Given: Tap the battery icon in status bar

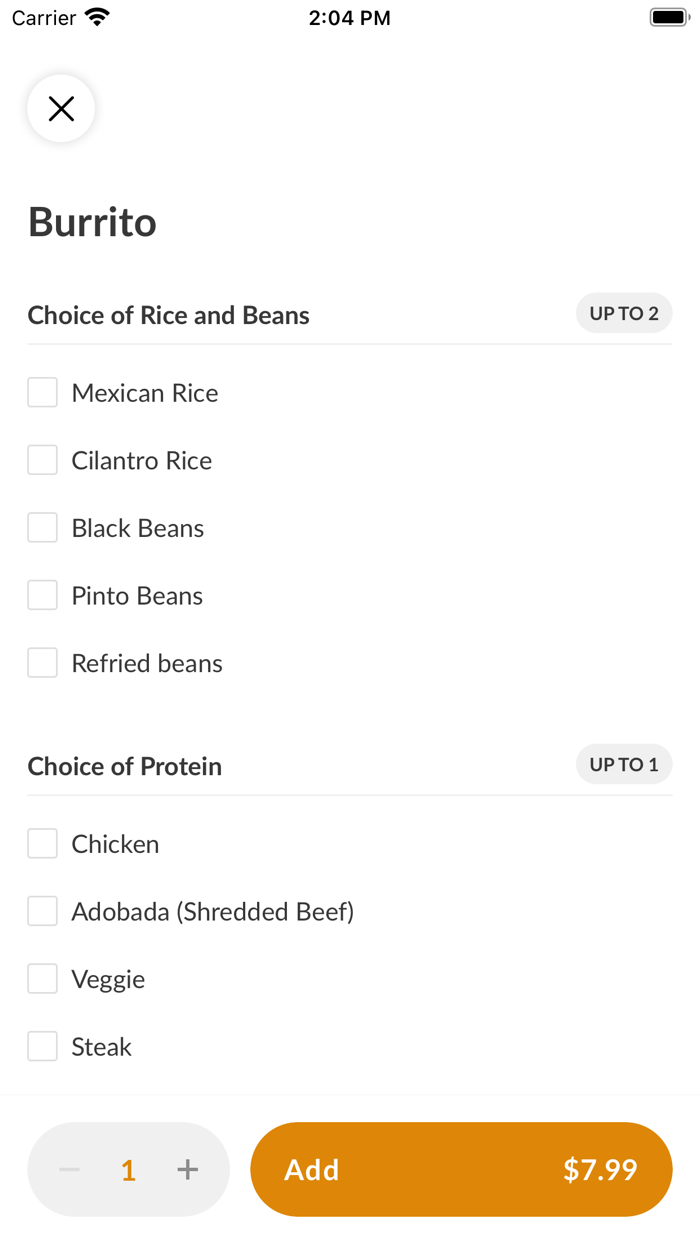Looking at the screenshot, I should coord(669,18).
